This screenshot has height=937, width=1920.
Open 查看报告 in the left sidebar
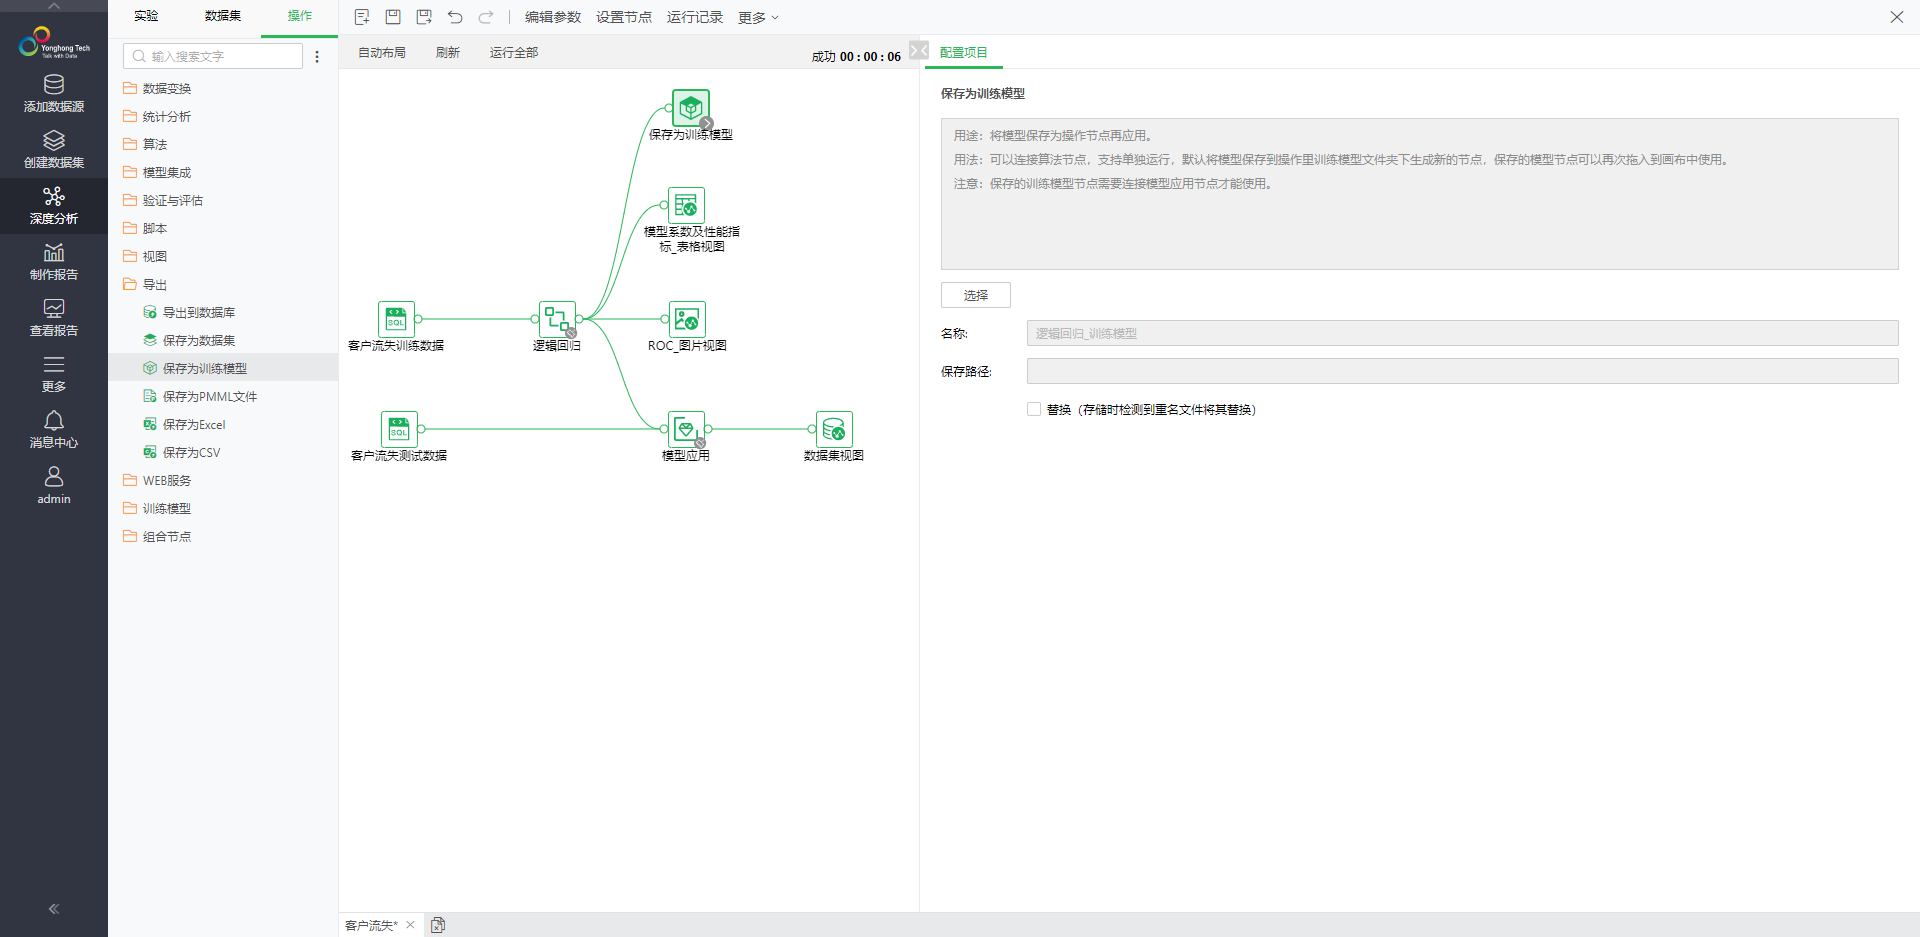point(54,317)
